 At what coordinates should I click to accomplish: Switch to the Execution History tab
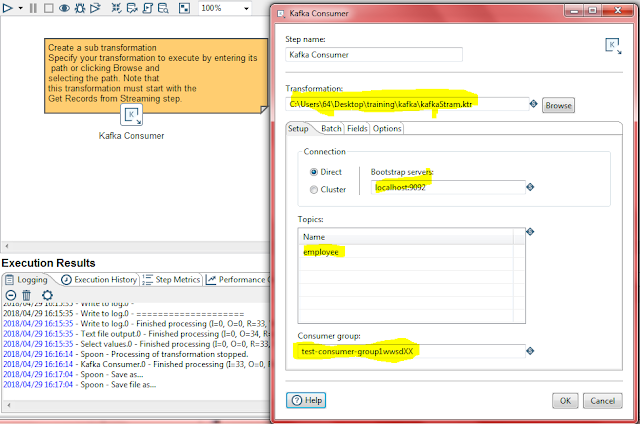coord(99,280)
